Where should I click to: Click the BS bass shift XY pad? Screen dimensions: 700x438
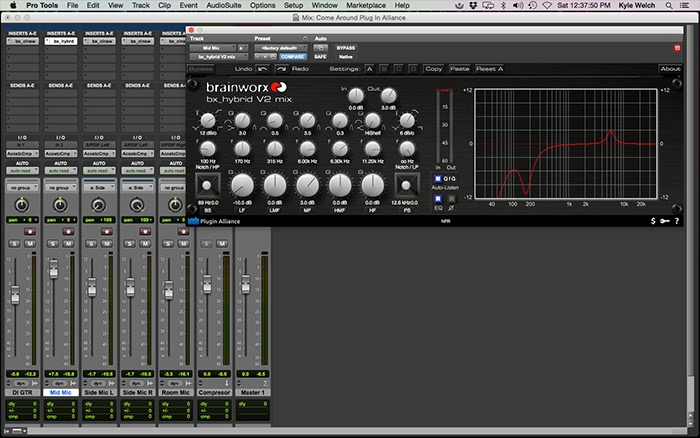(x=207, y=185)
